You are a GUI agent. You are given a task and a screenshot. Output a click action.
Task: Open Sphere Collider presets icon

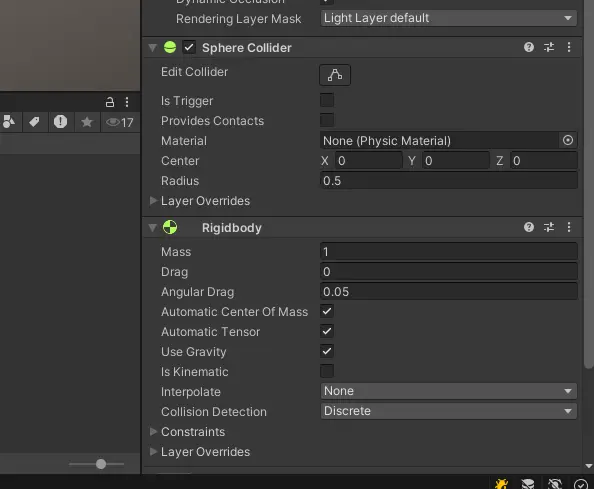[x=549, y=47]
